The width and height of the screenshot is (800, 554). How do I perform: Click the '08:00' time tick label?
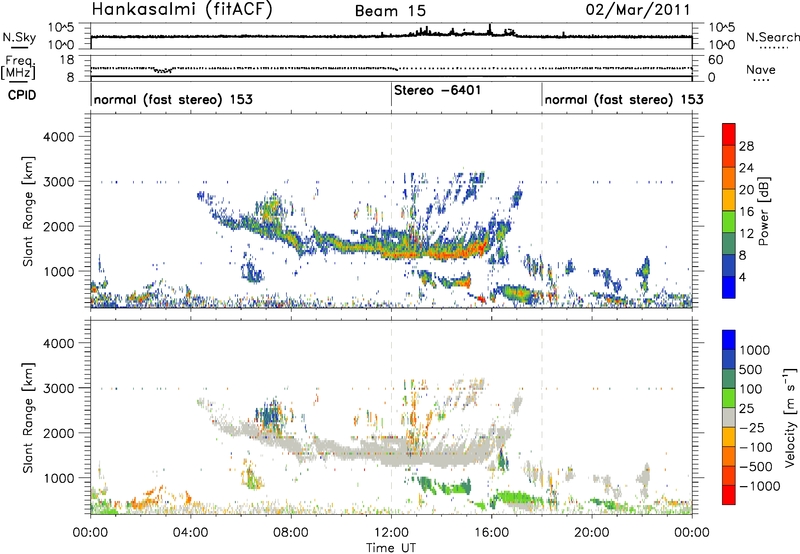[291, 533]
